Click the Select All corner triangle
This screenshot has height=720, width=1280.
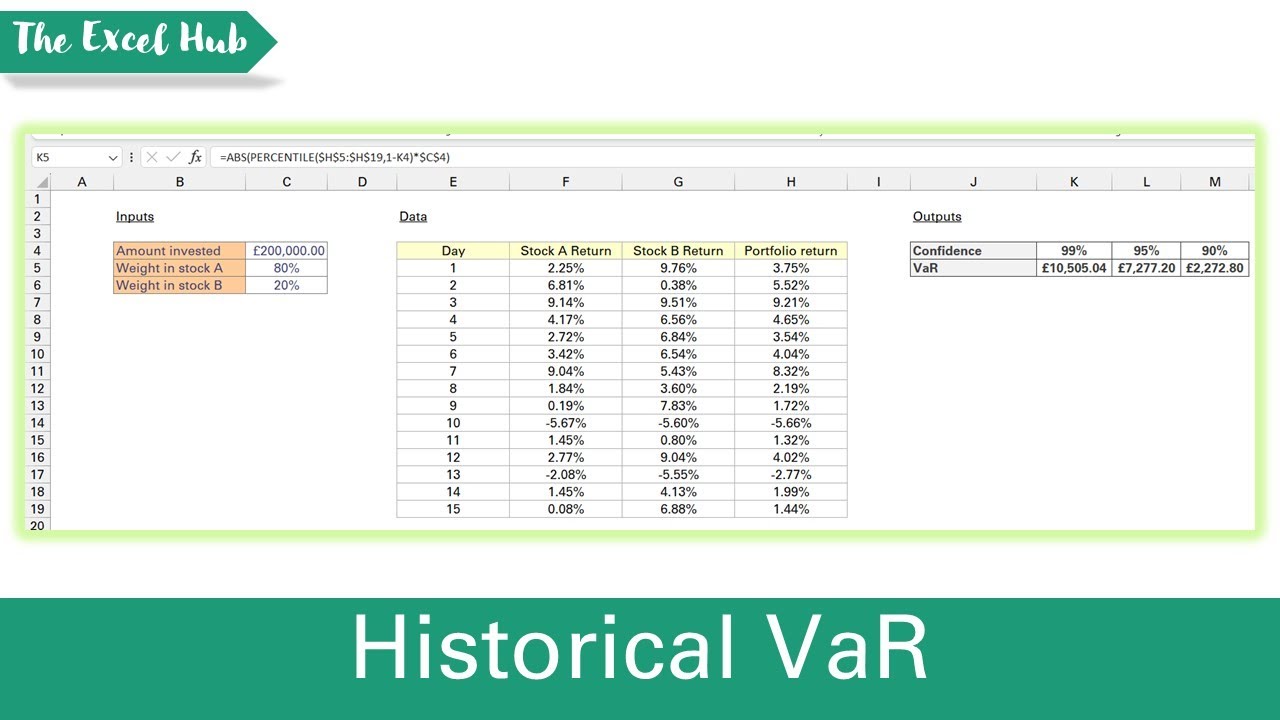click(41, 182)
